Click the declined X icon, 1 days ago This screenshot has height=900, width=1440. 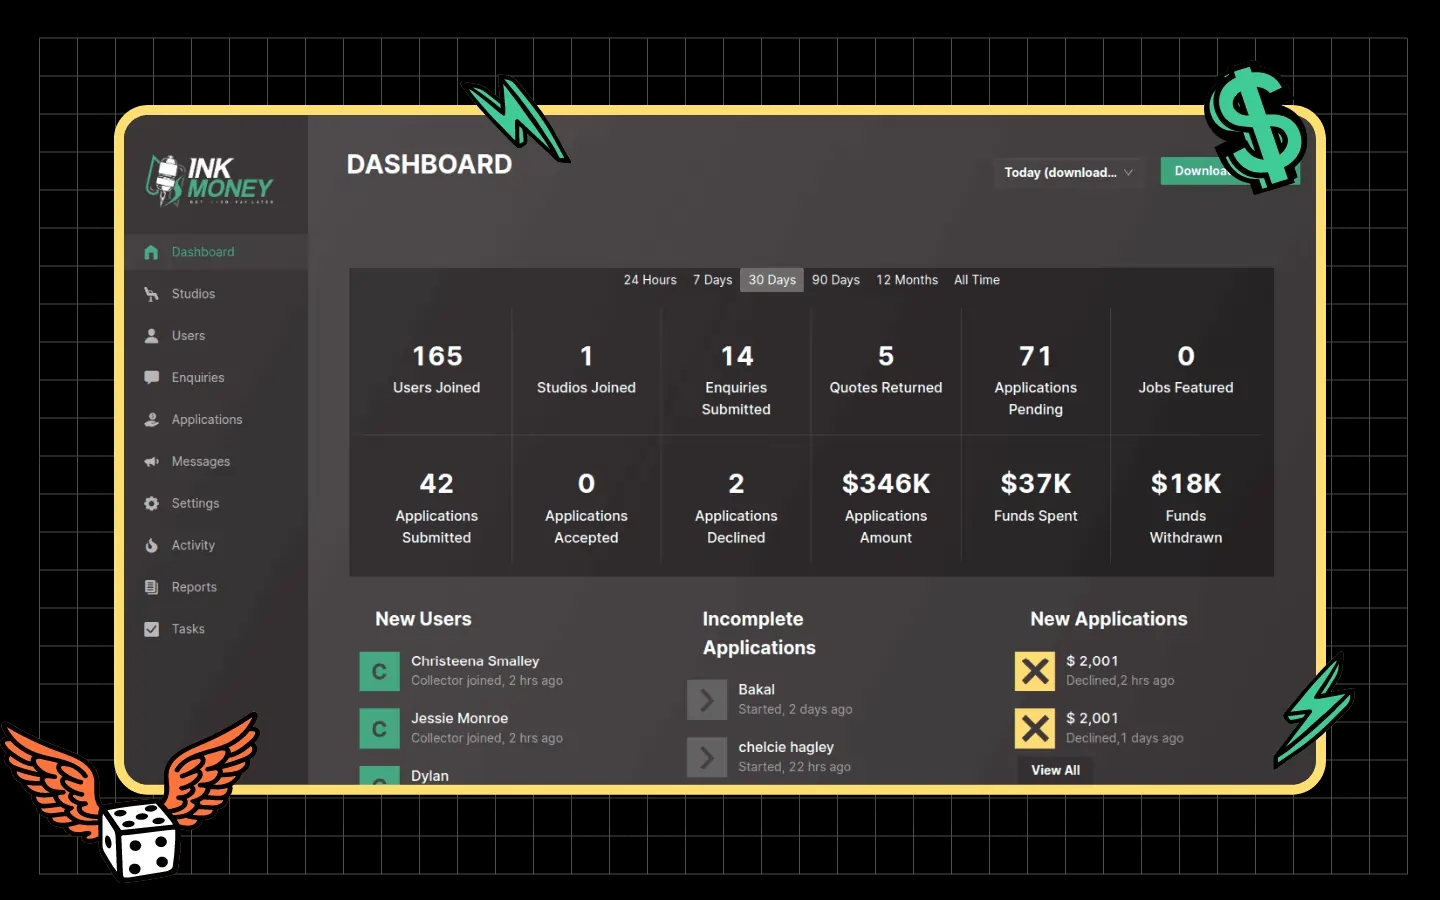[x=1035, y=728]
